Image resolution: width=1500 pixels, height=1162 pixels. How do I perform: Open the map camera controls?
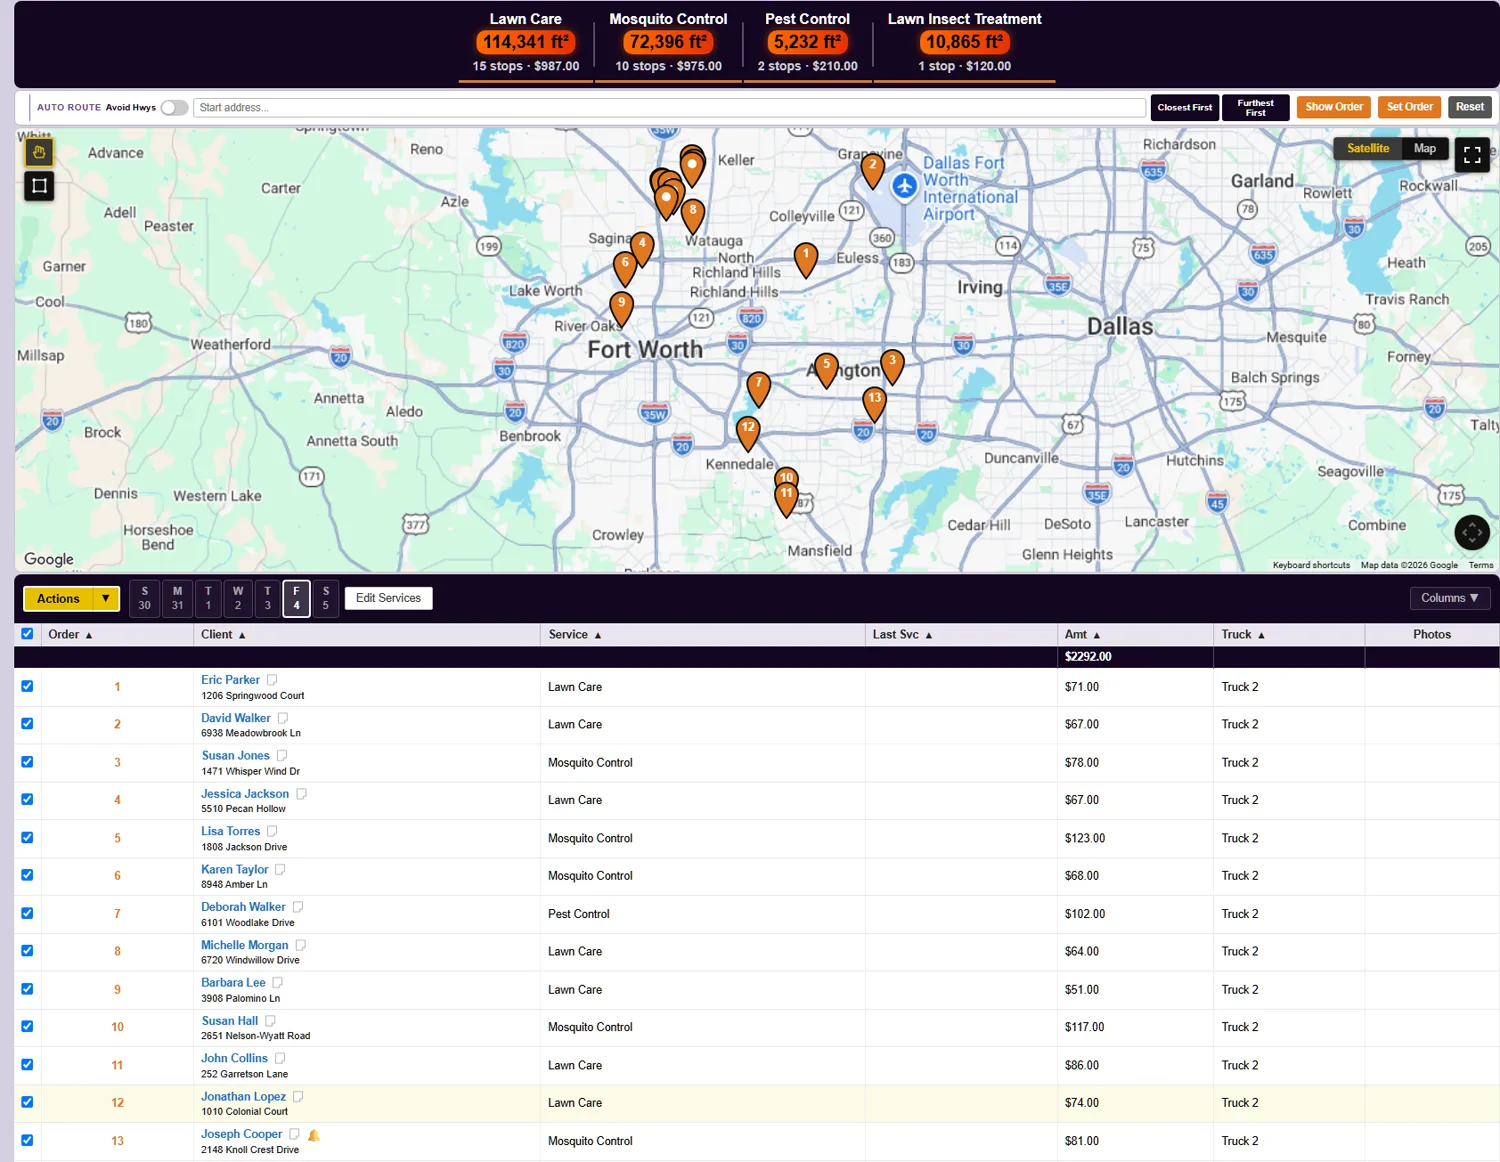[1472, 532]
